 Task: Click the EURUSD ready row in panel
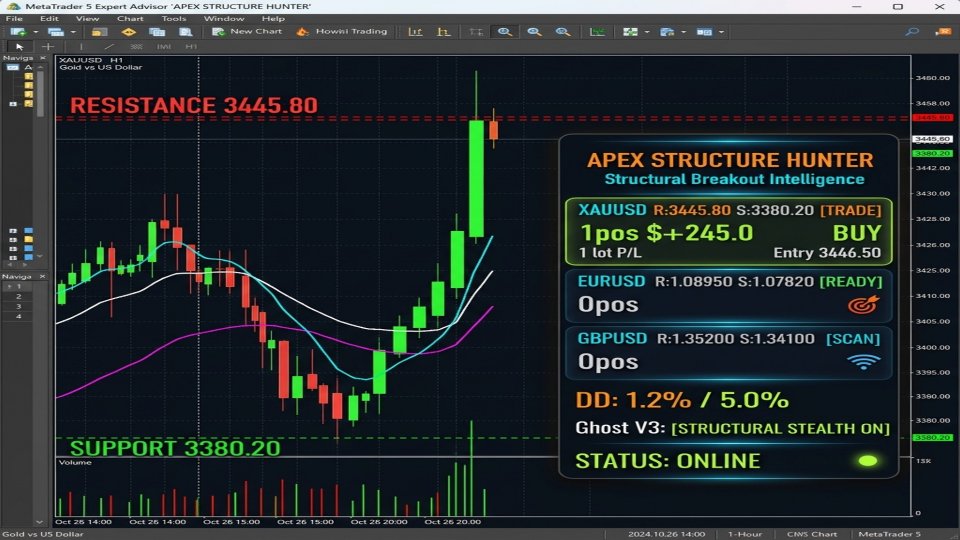(x=729, y=296)
